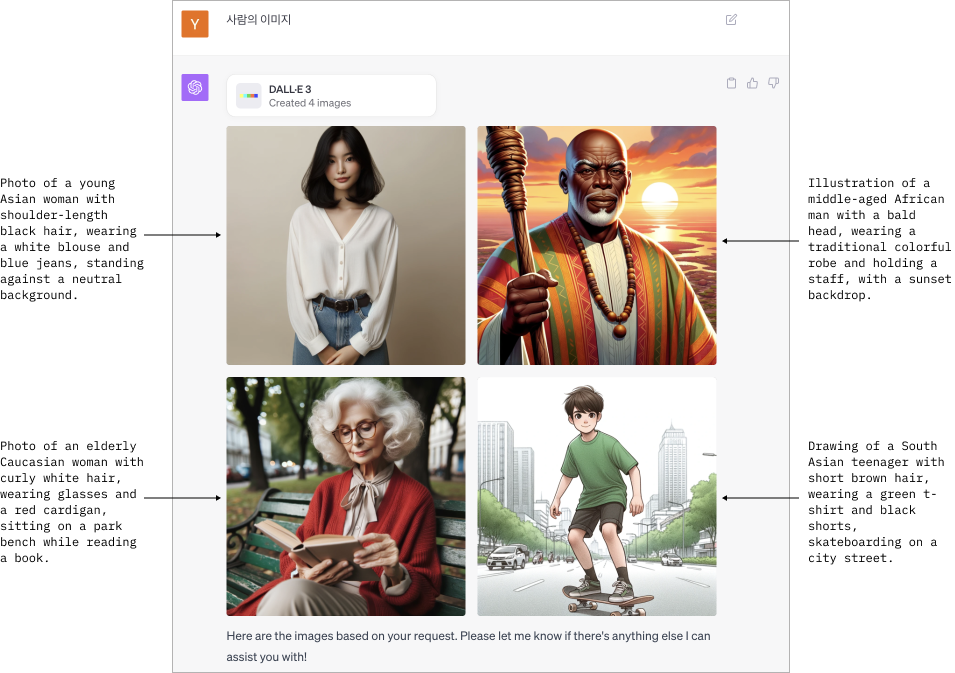Image resolution: width=955 pixels, height=673 pixels.
Task: Open the skateboarding teenager image
Action: (597, 496)
